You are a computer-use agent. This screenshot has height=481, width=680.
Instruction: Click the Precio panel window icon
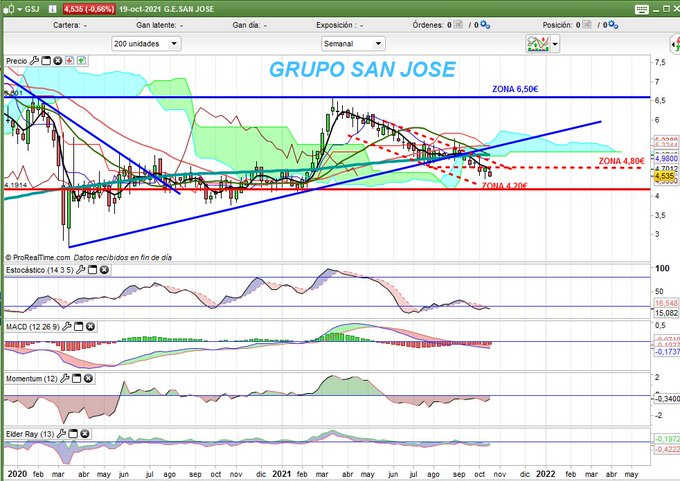click(x=46, y=61)
